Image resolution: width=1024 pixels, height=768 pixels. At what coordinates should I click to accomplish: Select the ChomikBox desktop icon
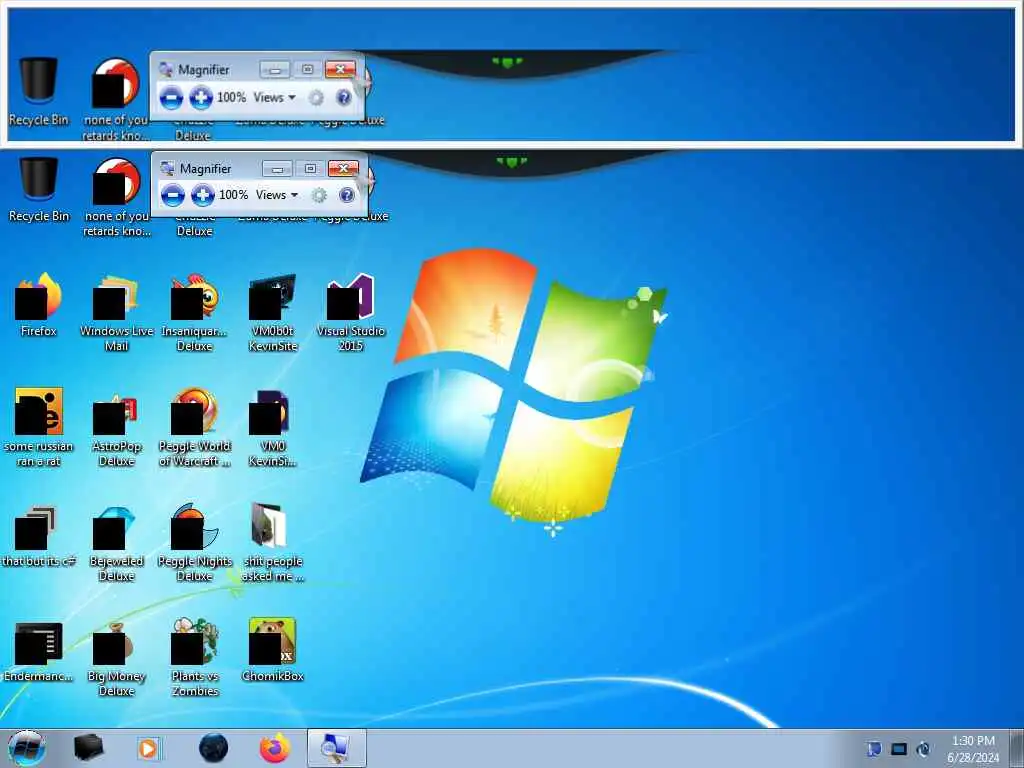point(272,650)
